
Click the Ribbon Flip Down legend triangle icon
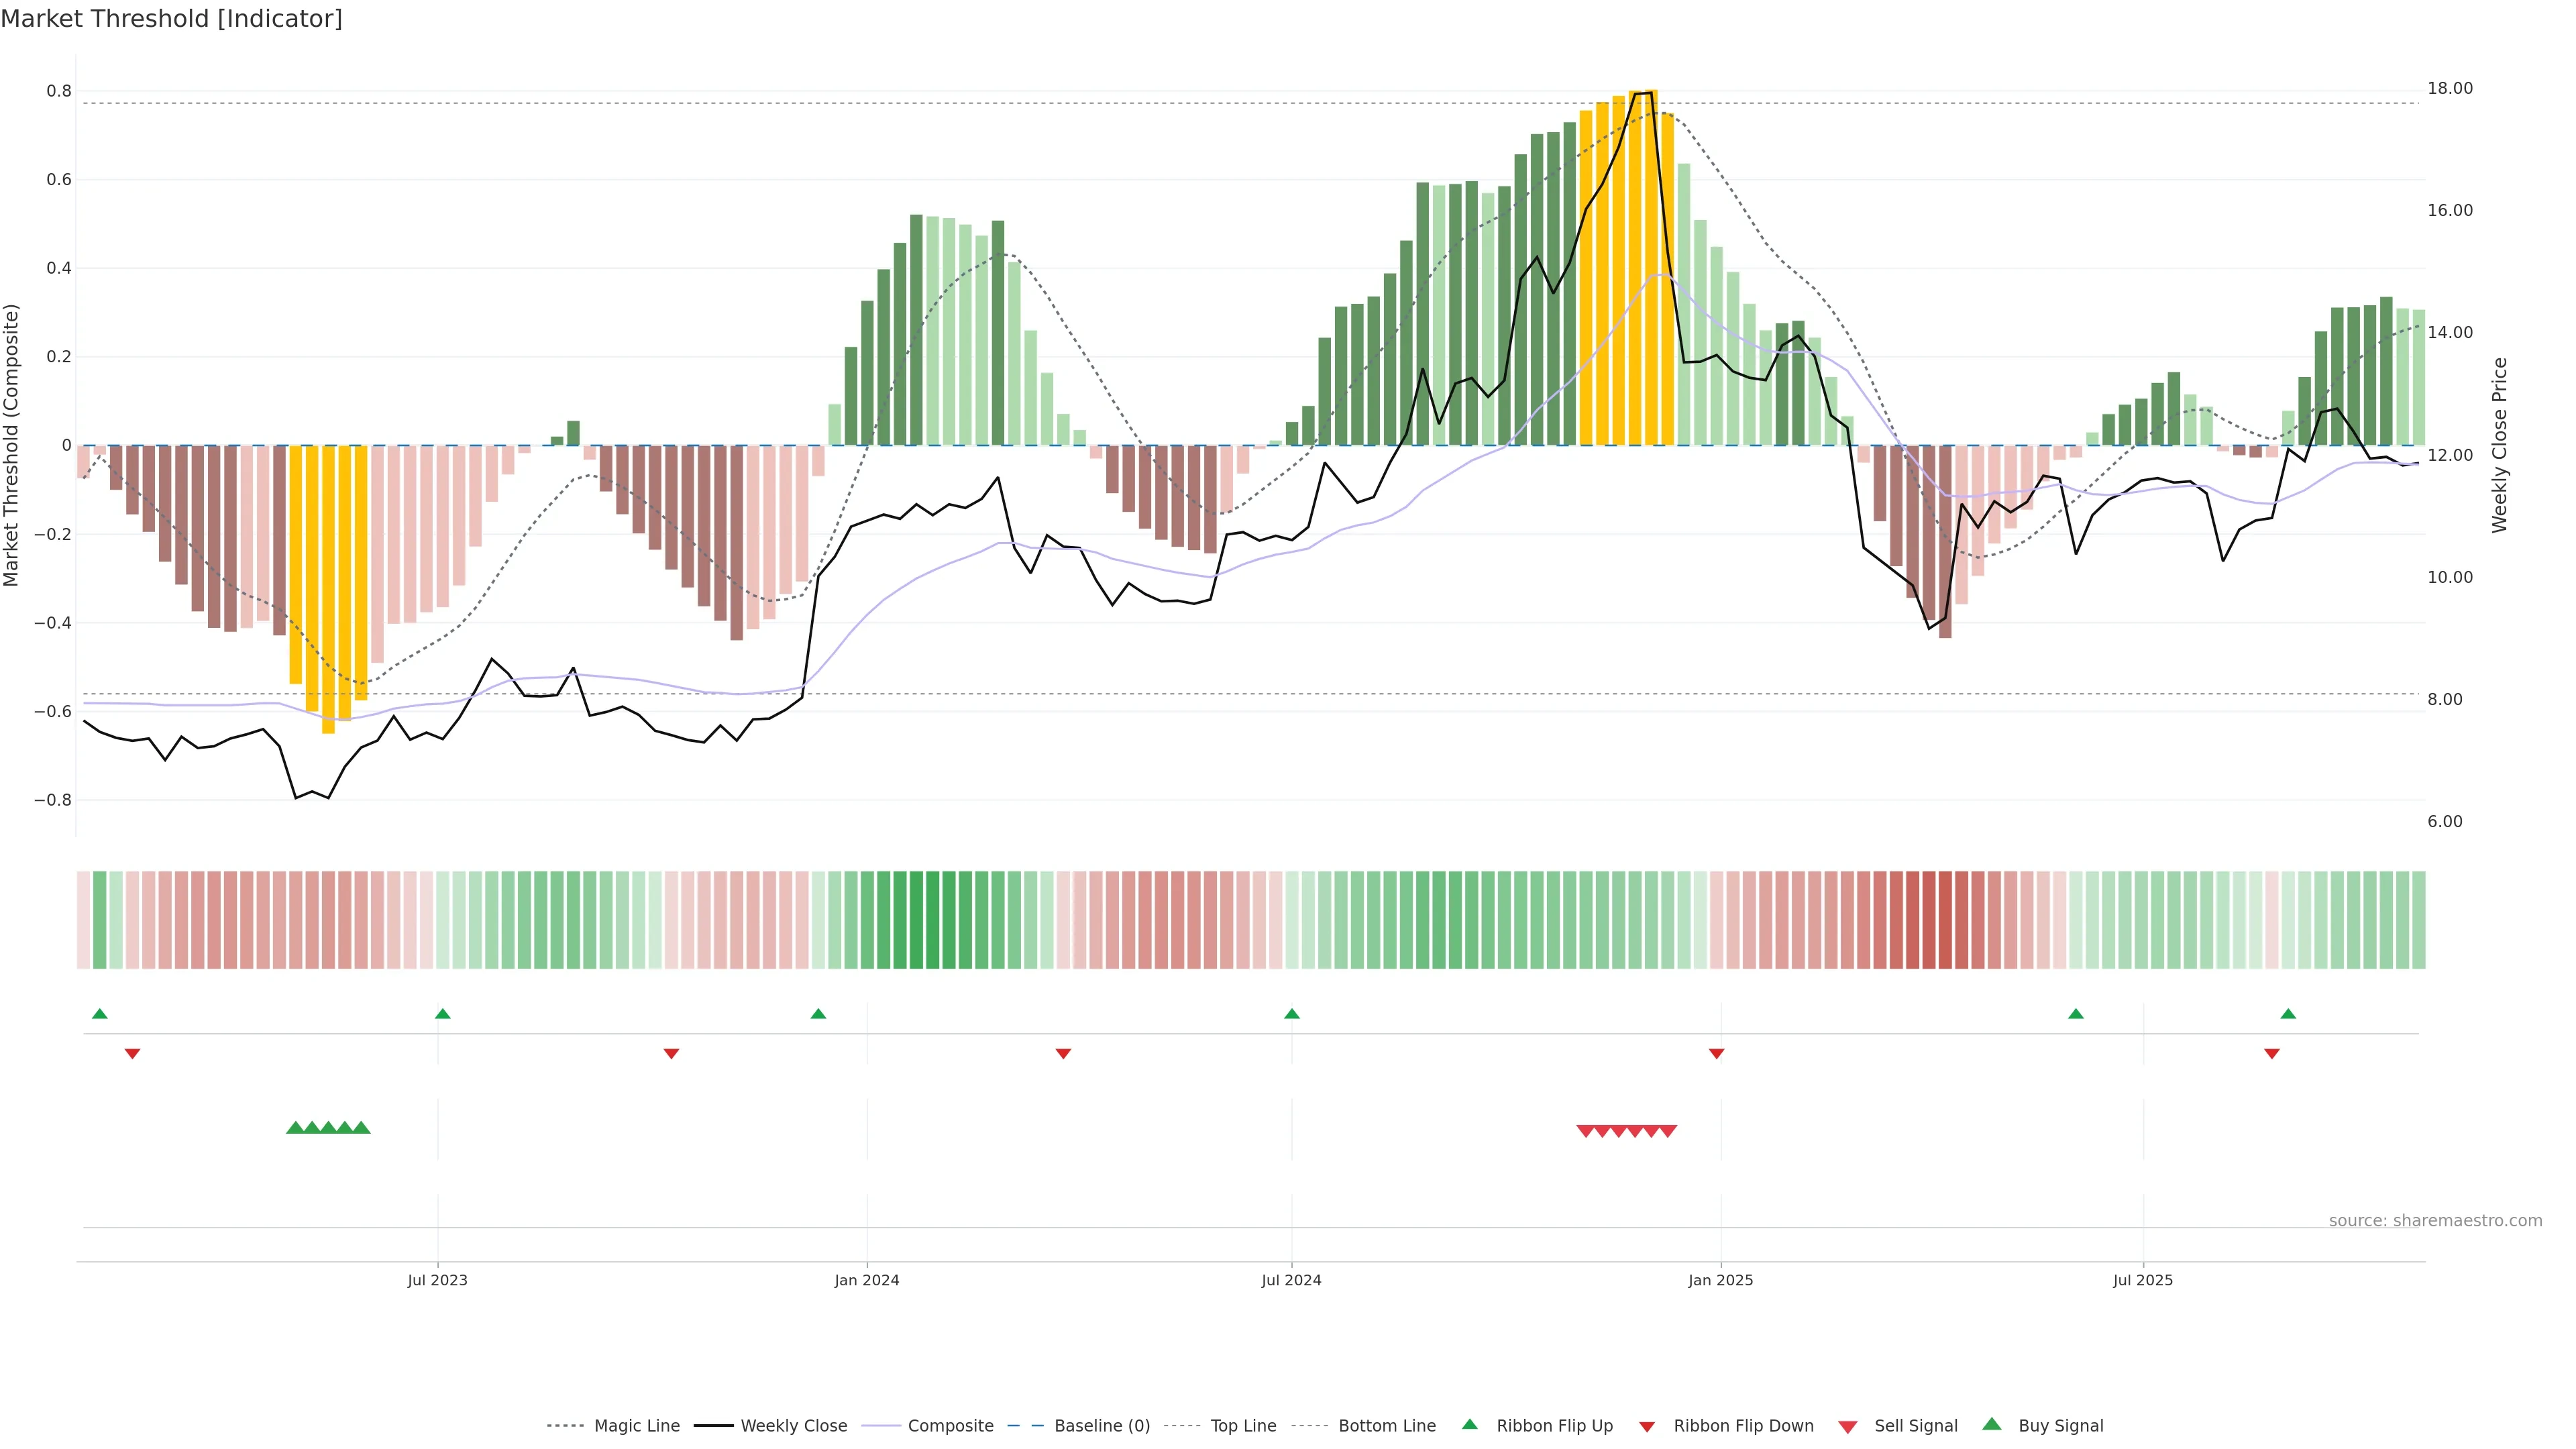tap(1646, 1426)
